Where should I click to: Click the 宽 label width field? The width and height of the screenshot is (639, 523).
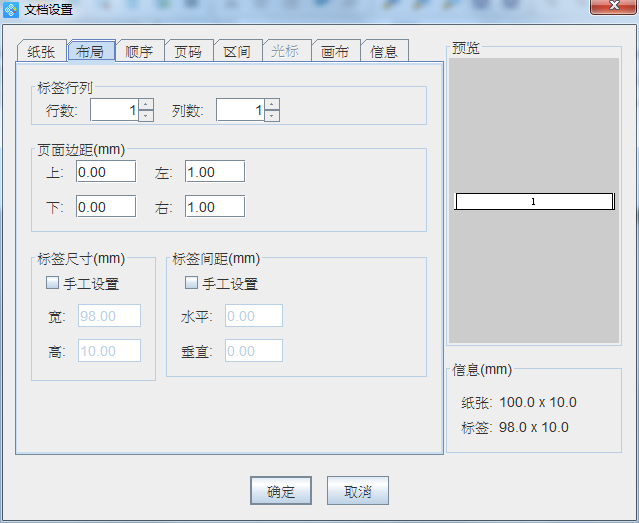110,316
